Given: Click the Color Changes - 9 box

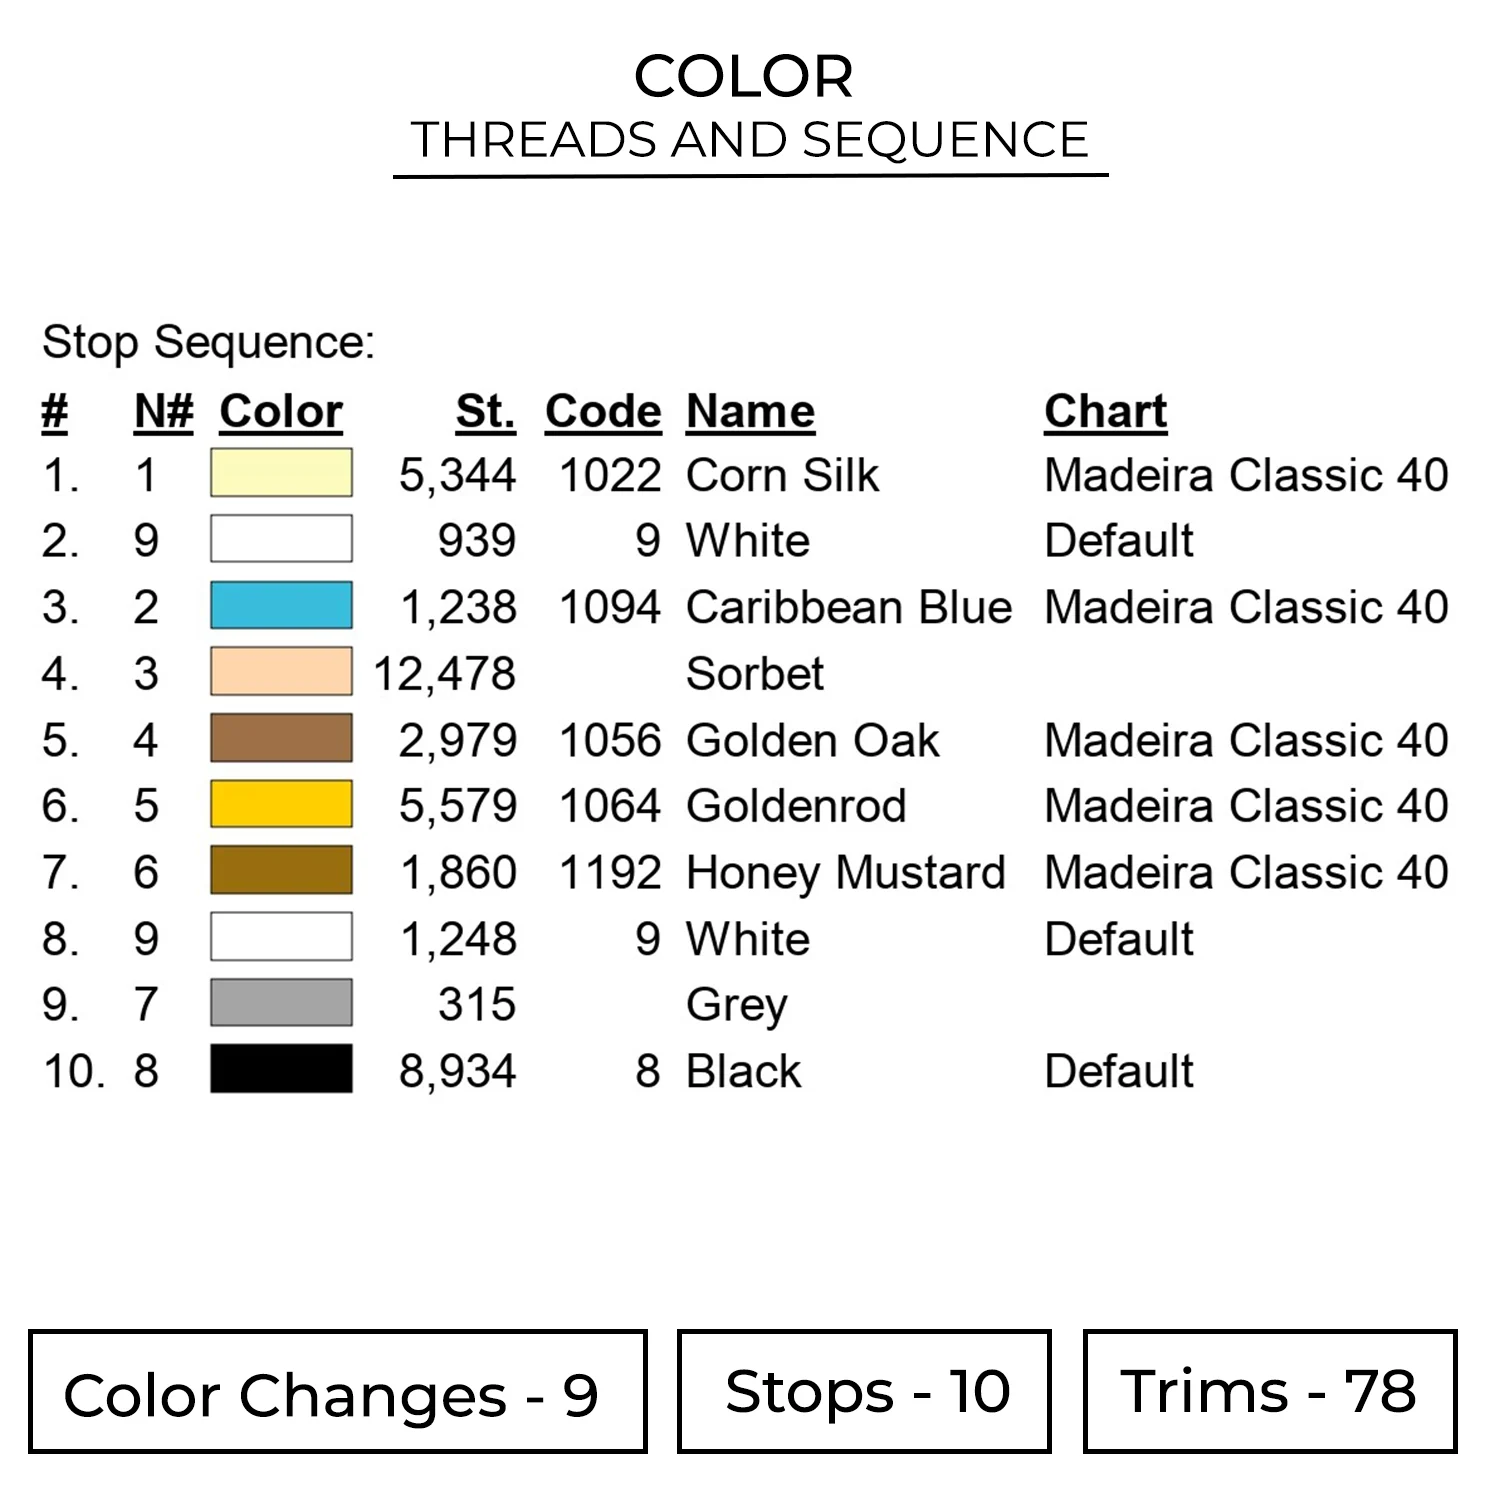Looking at the screenshot, I should (337, 1391).
